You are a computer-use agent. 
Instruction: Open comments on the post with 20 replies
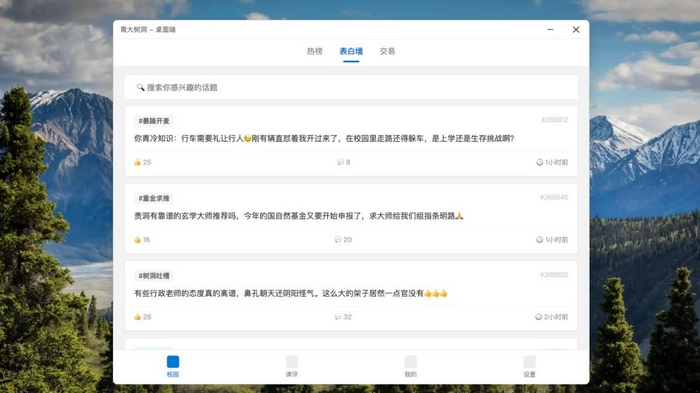click(343, 240)
